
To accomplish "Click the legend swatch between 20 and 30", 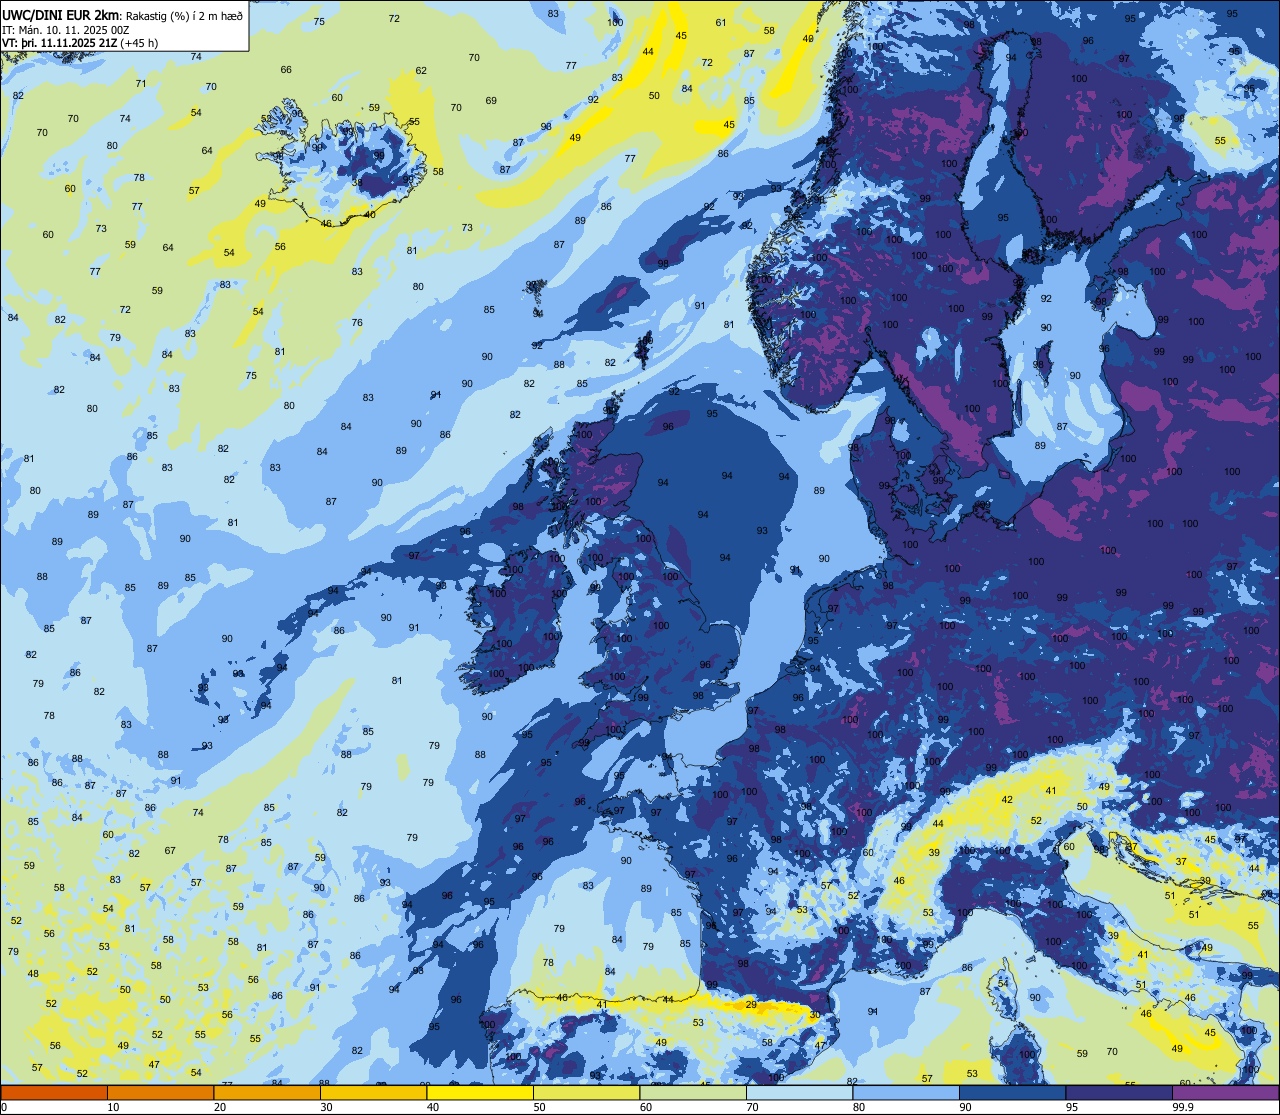I will [267, 1092].
